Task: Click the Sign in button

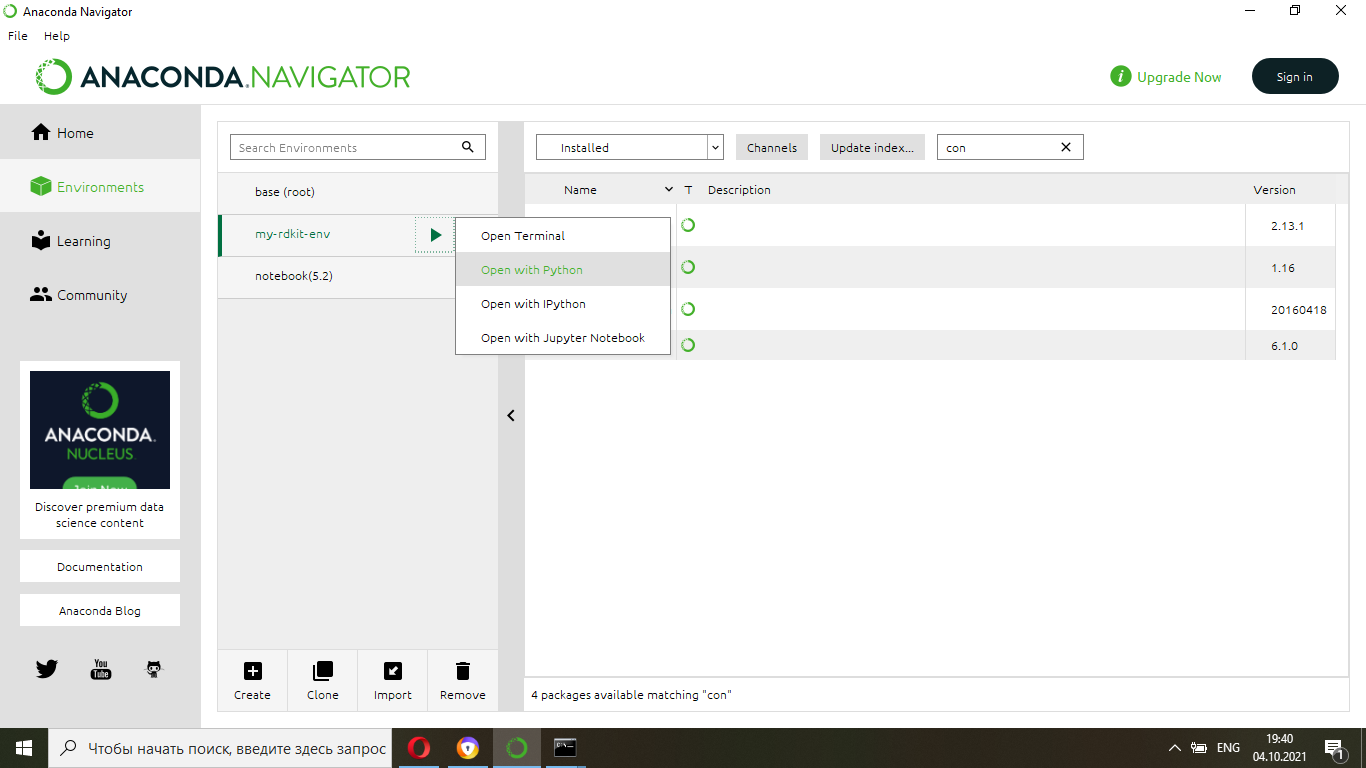Action: click(x=1295, y=76)
